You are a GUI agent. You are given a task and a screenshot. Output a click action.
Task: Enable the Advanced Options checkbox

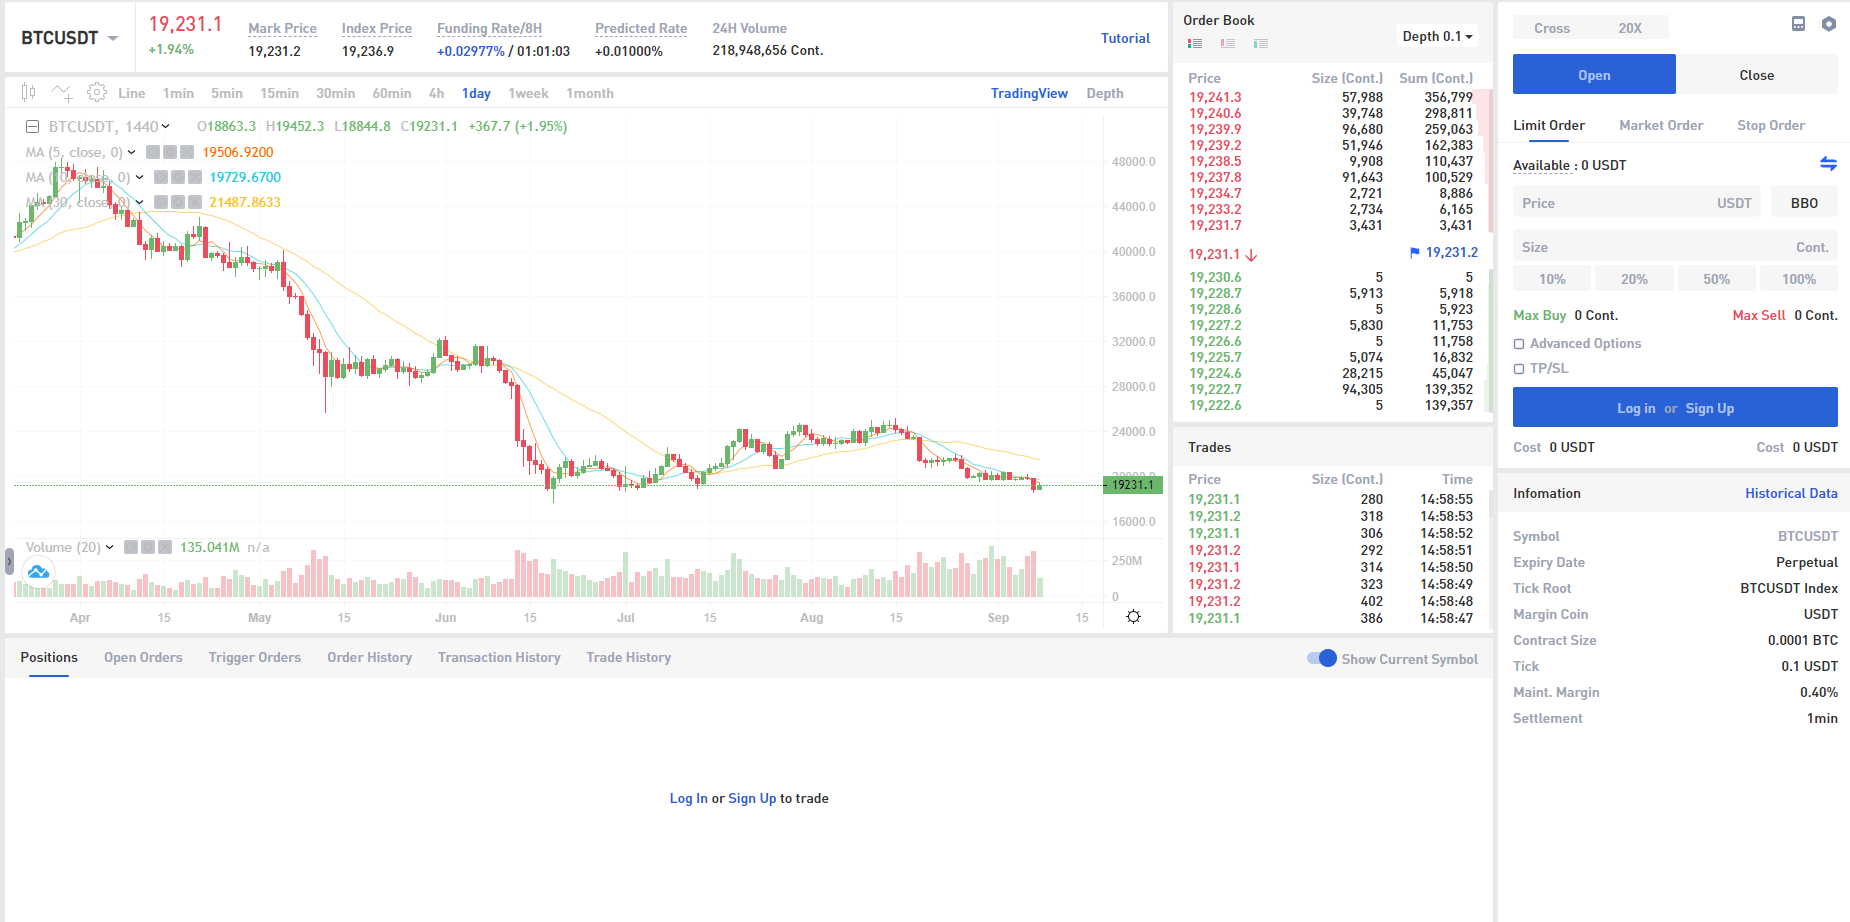[1519, 344]
